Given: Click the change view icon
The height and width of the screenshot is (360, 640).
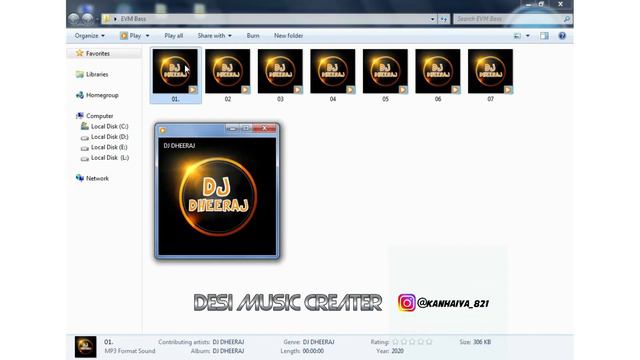Looking at the screenshot, I should (x=517, y=36).
